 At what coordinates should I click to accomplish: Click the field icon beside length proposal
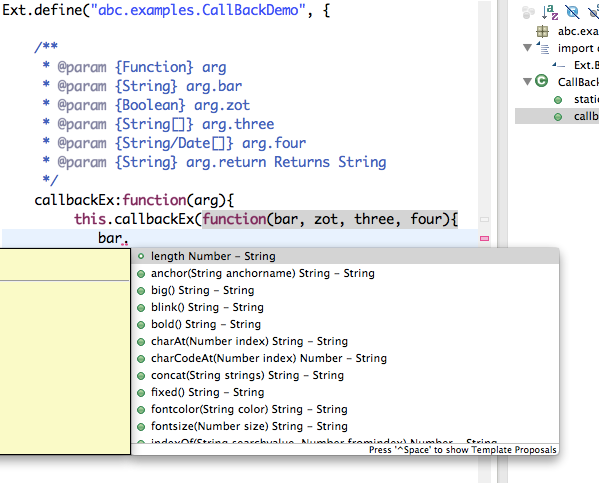(x=141, y=256)
